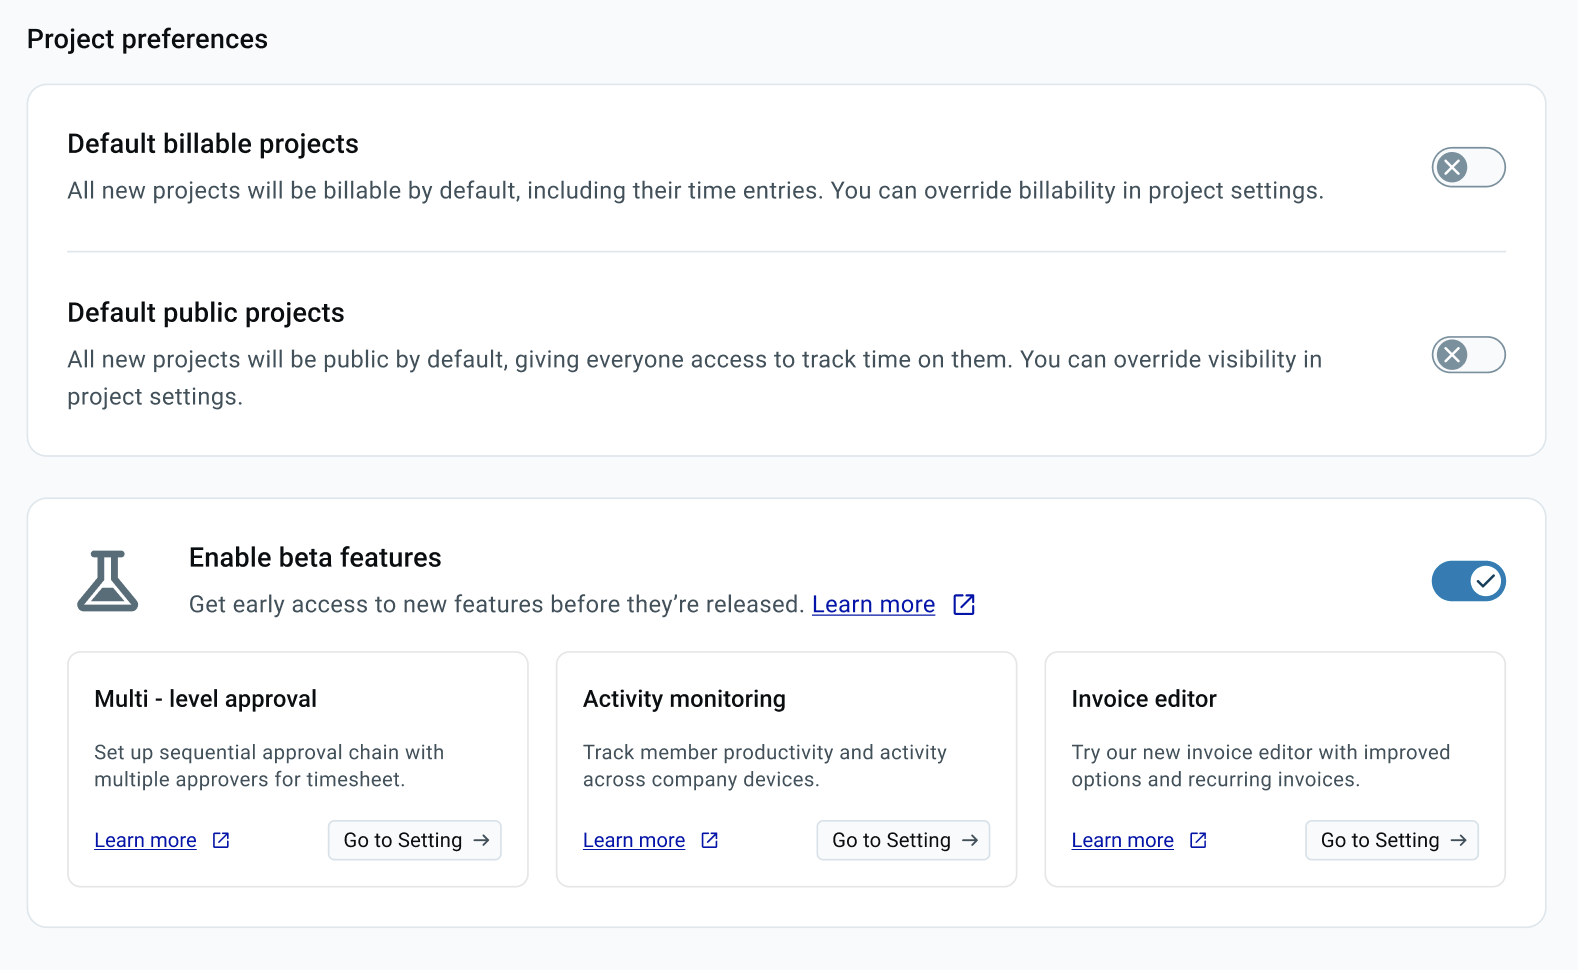
Task: Click 'All new projects will be public' description
Action: click(x=694, y=378)
